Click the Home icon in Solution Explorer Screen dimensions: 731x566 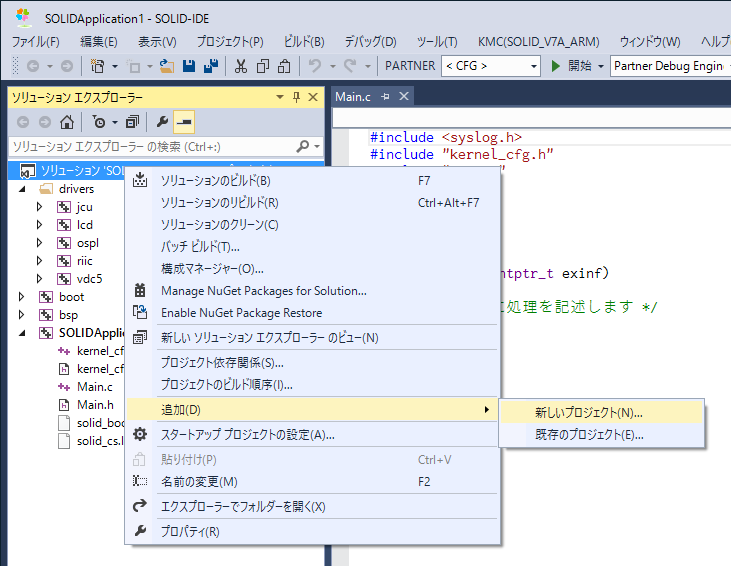click(x=67, y=122)
